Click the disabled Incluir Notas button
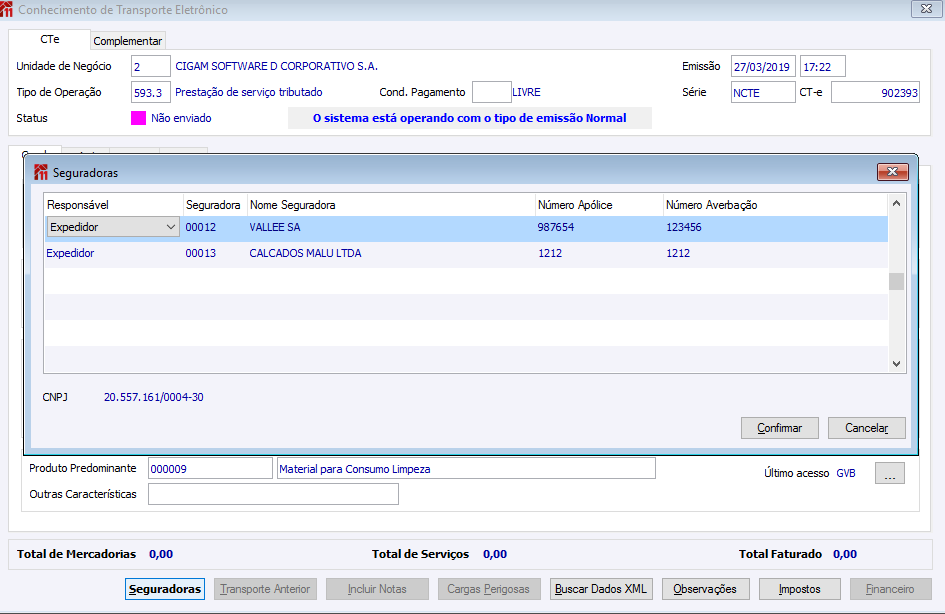Screen dimensions: 945x614 (x=377, y=589)
